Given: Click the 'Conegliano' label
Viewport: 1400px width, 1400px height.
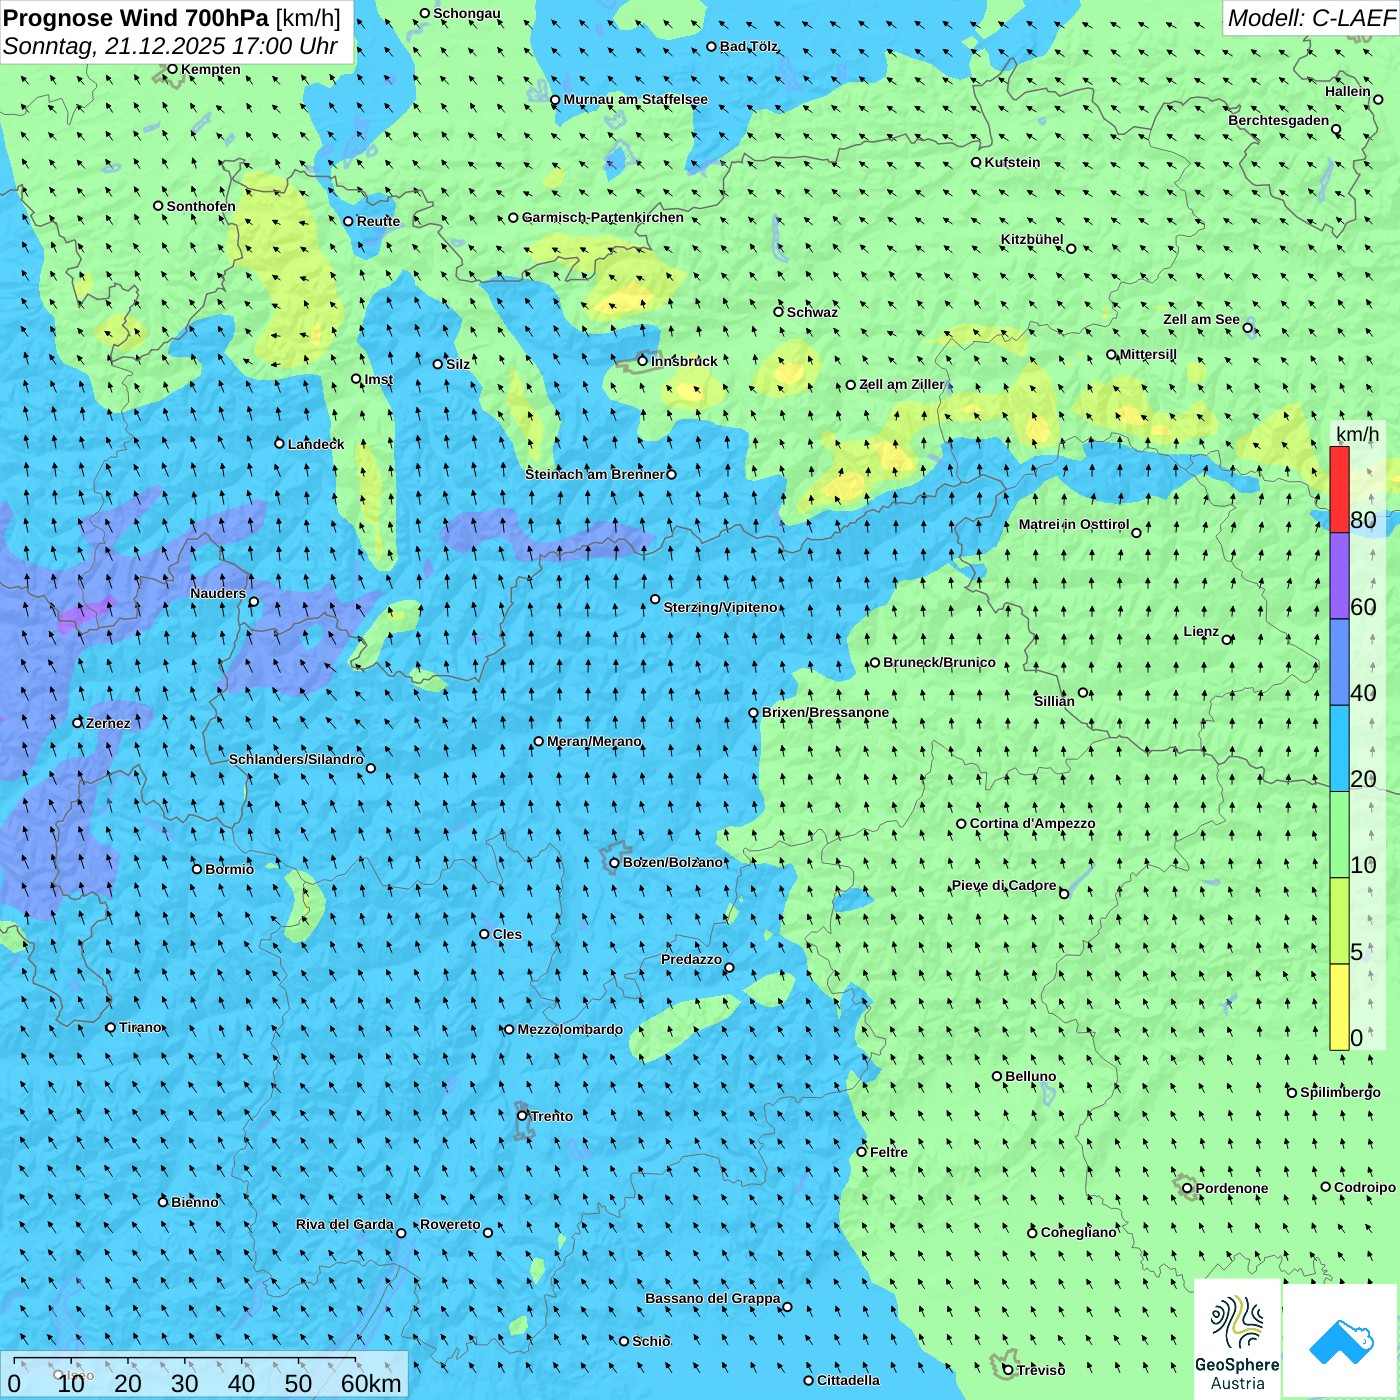Looking at the screenshot, I should pos(1078,1232).
